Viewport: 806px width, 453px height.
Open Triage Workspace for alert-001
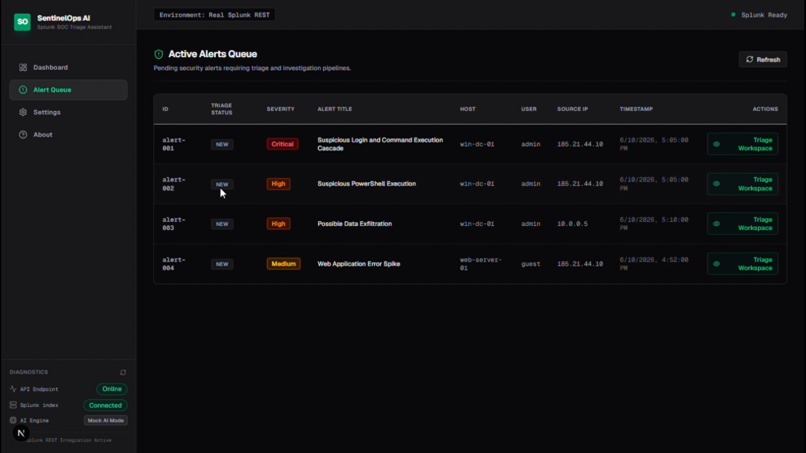(x=742, y=144)
